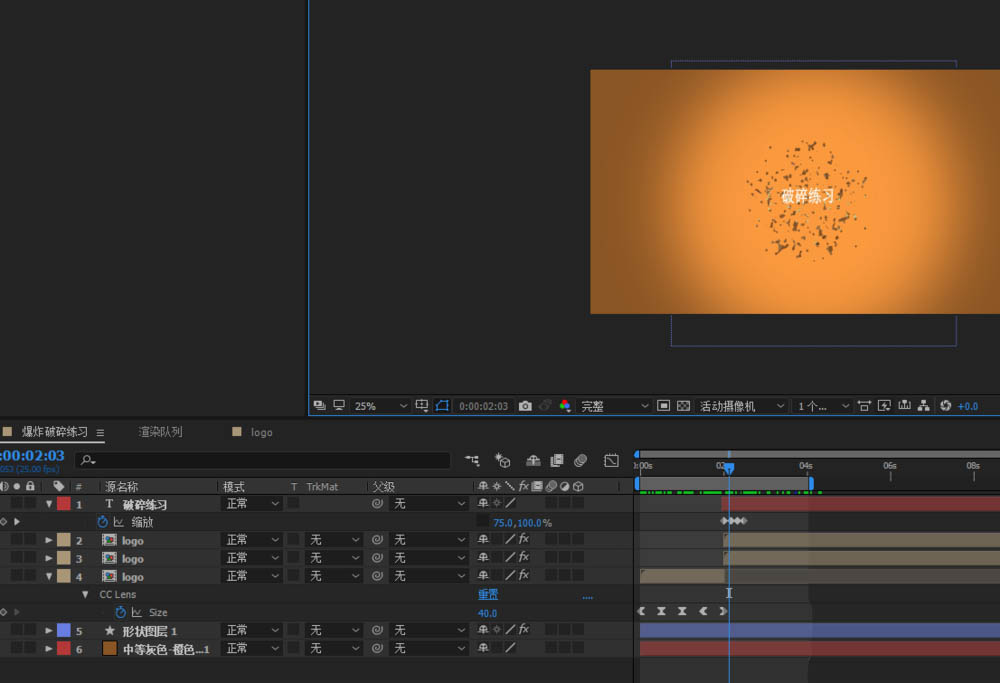Toggle the stopwatch for CC Lens Size
The image size is (1000, 683).
121,612
